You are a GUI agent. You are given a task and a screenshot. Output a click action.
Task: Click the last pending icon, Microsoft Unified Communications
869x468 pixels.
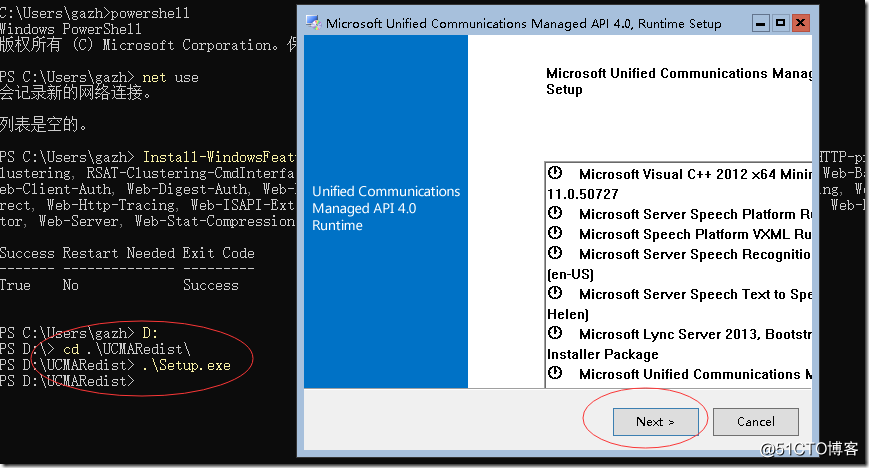[x=555, y=373]
